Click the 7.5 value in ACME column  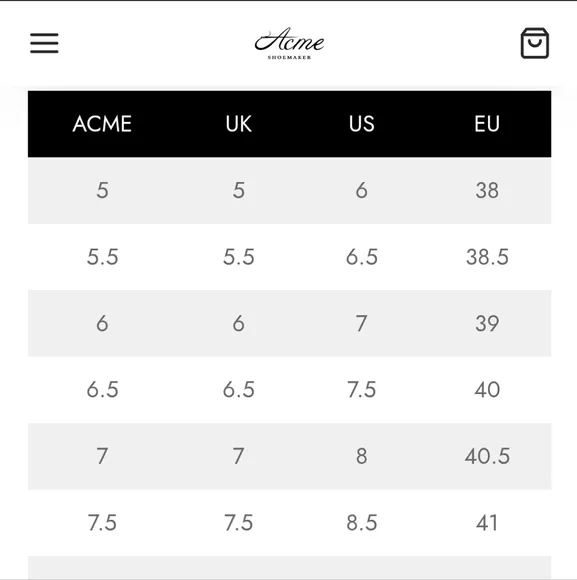coord(102,523)
